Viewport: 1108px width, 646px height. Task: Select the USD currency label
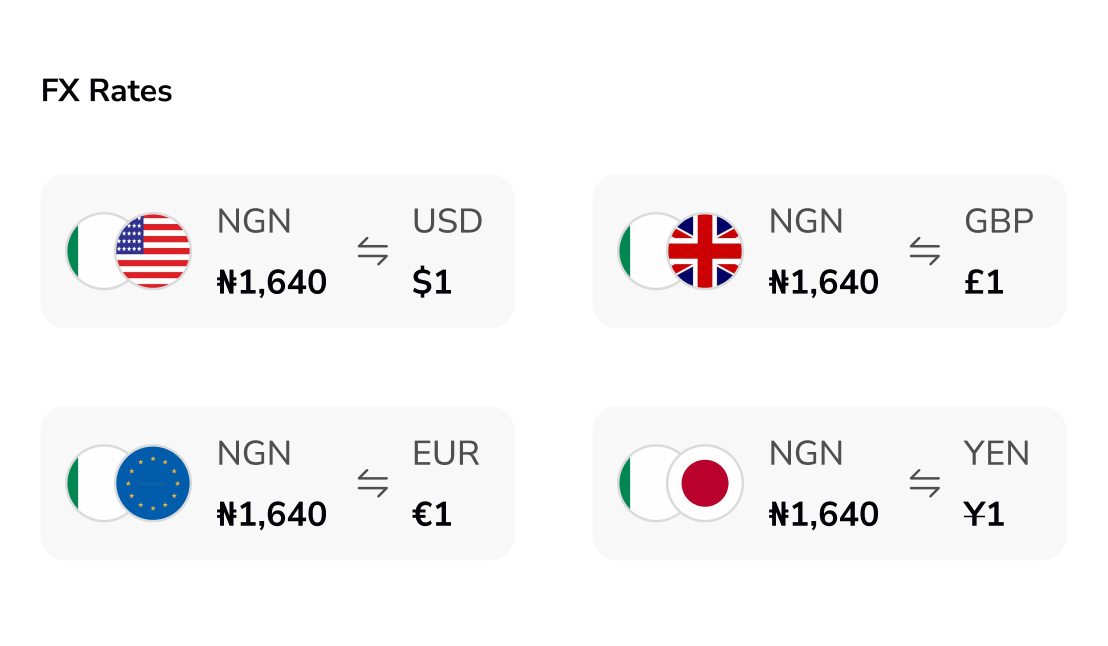point(447,221)
